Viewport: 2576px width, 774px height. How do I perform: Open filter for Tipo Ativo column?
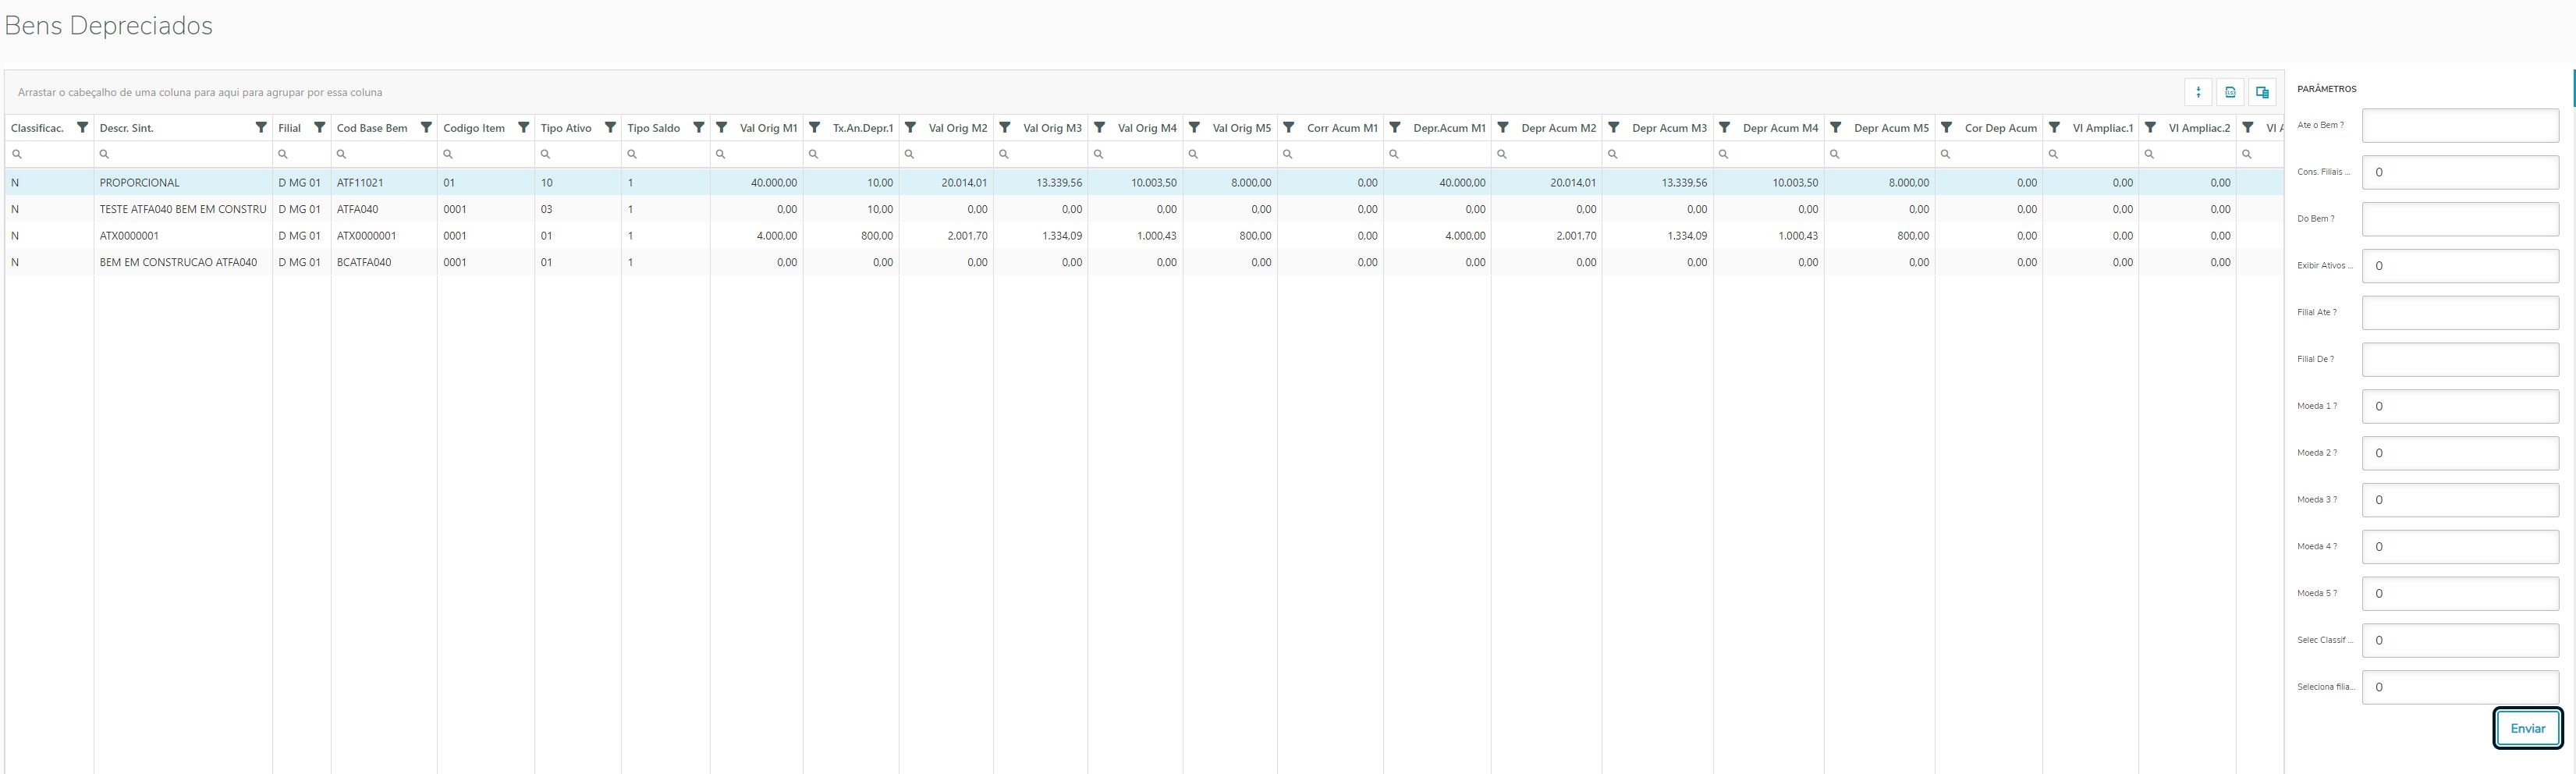(610, 128)
